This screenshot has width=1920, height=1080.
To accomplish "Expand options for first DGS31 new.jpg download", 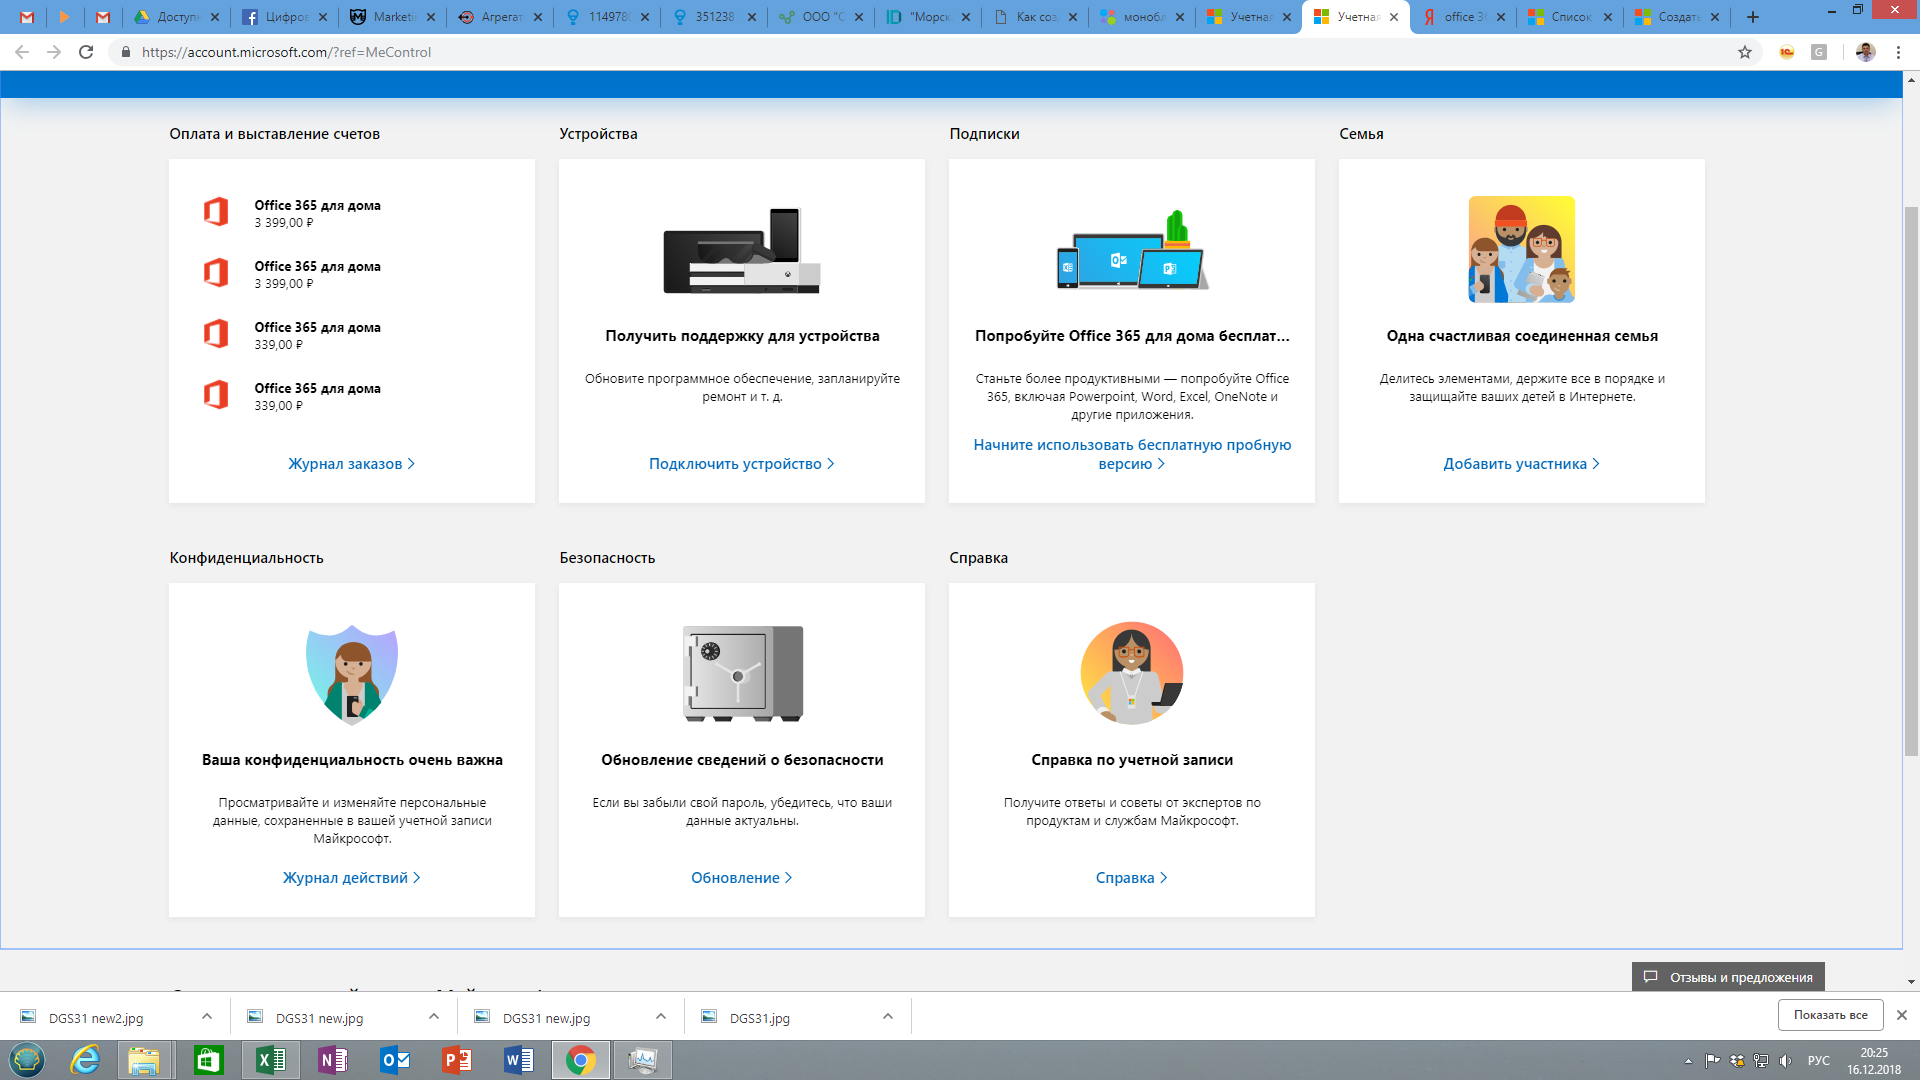I will click(434, 1017).
